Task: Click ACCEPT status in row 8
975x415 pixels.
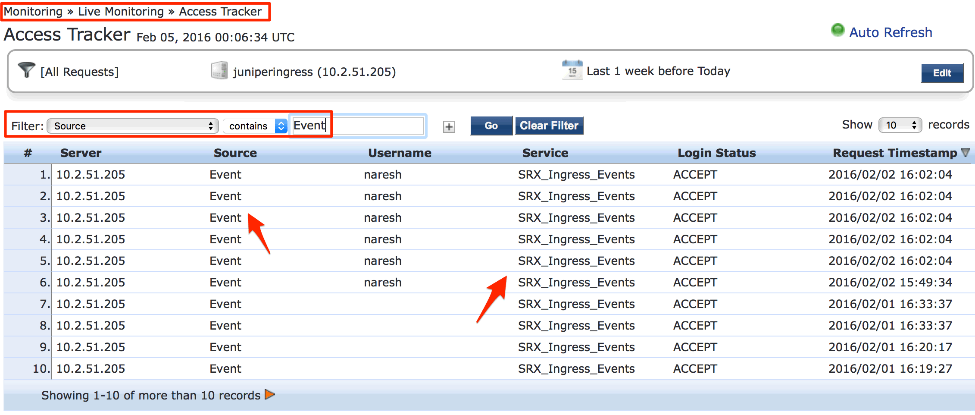Action: click(695, 325)
